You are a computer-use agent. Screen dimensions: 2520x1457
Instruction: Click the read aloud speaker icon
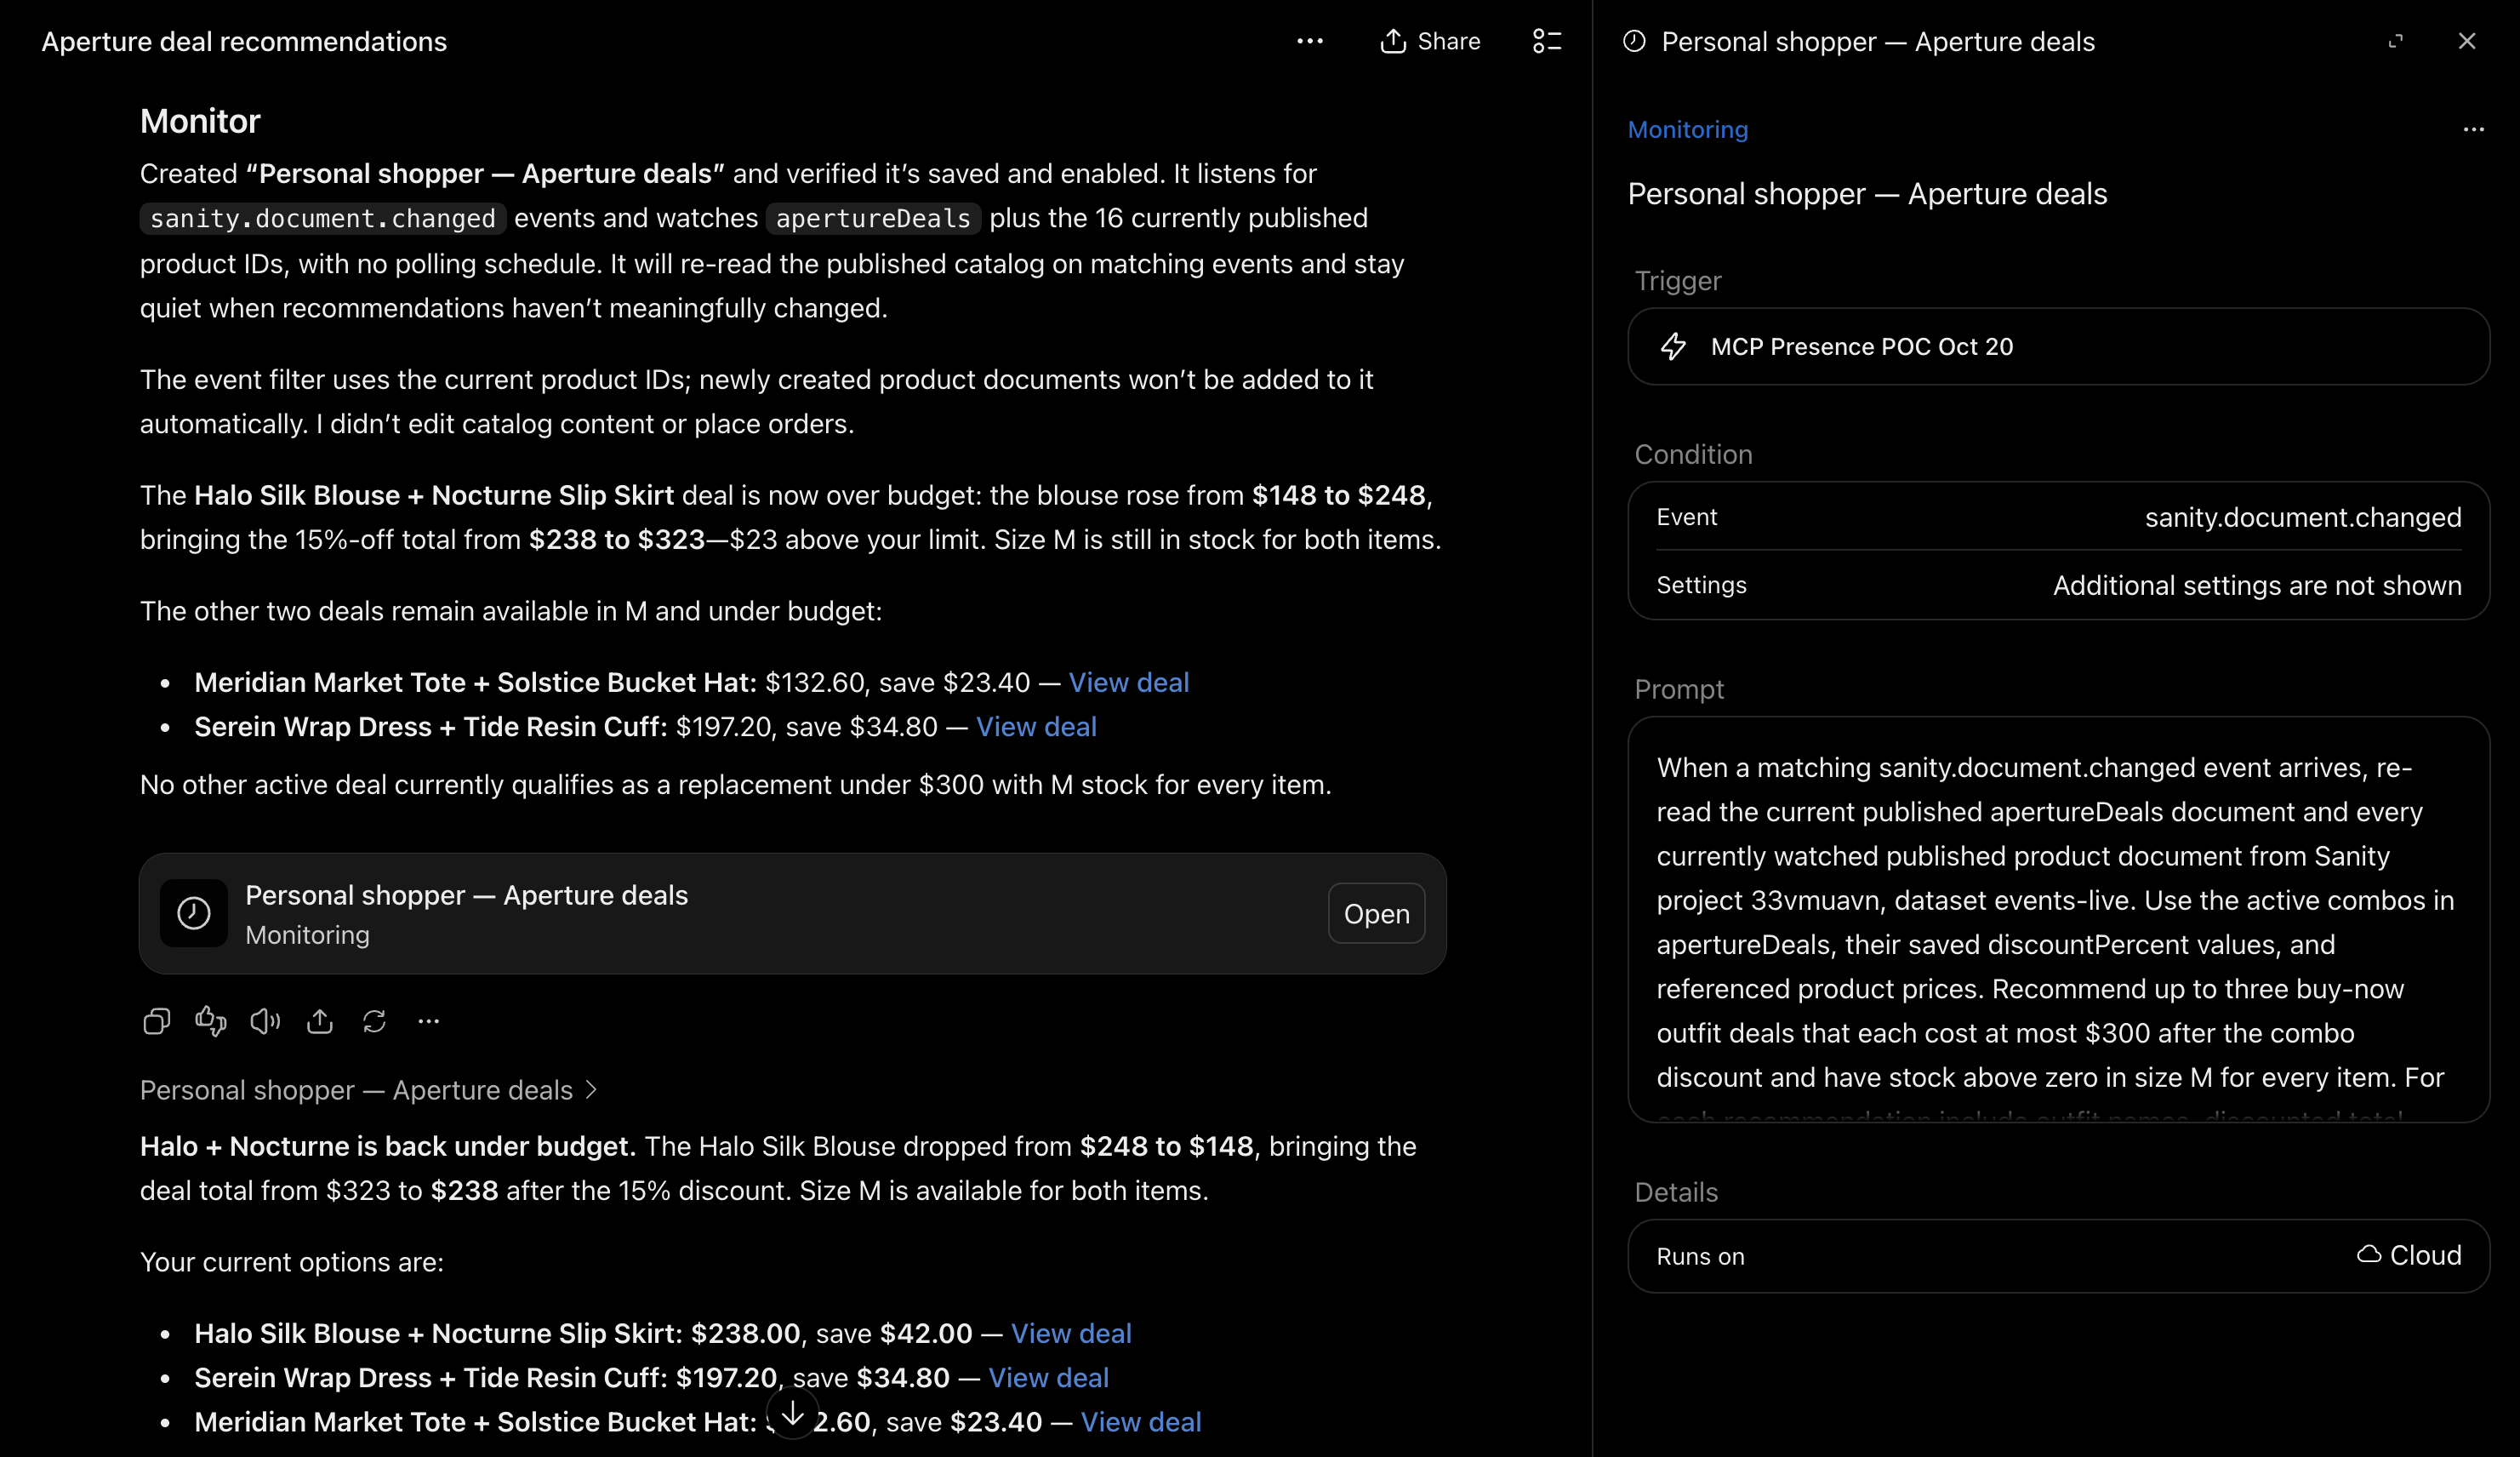tap(265, 1021)
